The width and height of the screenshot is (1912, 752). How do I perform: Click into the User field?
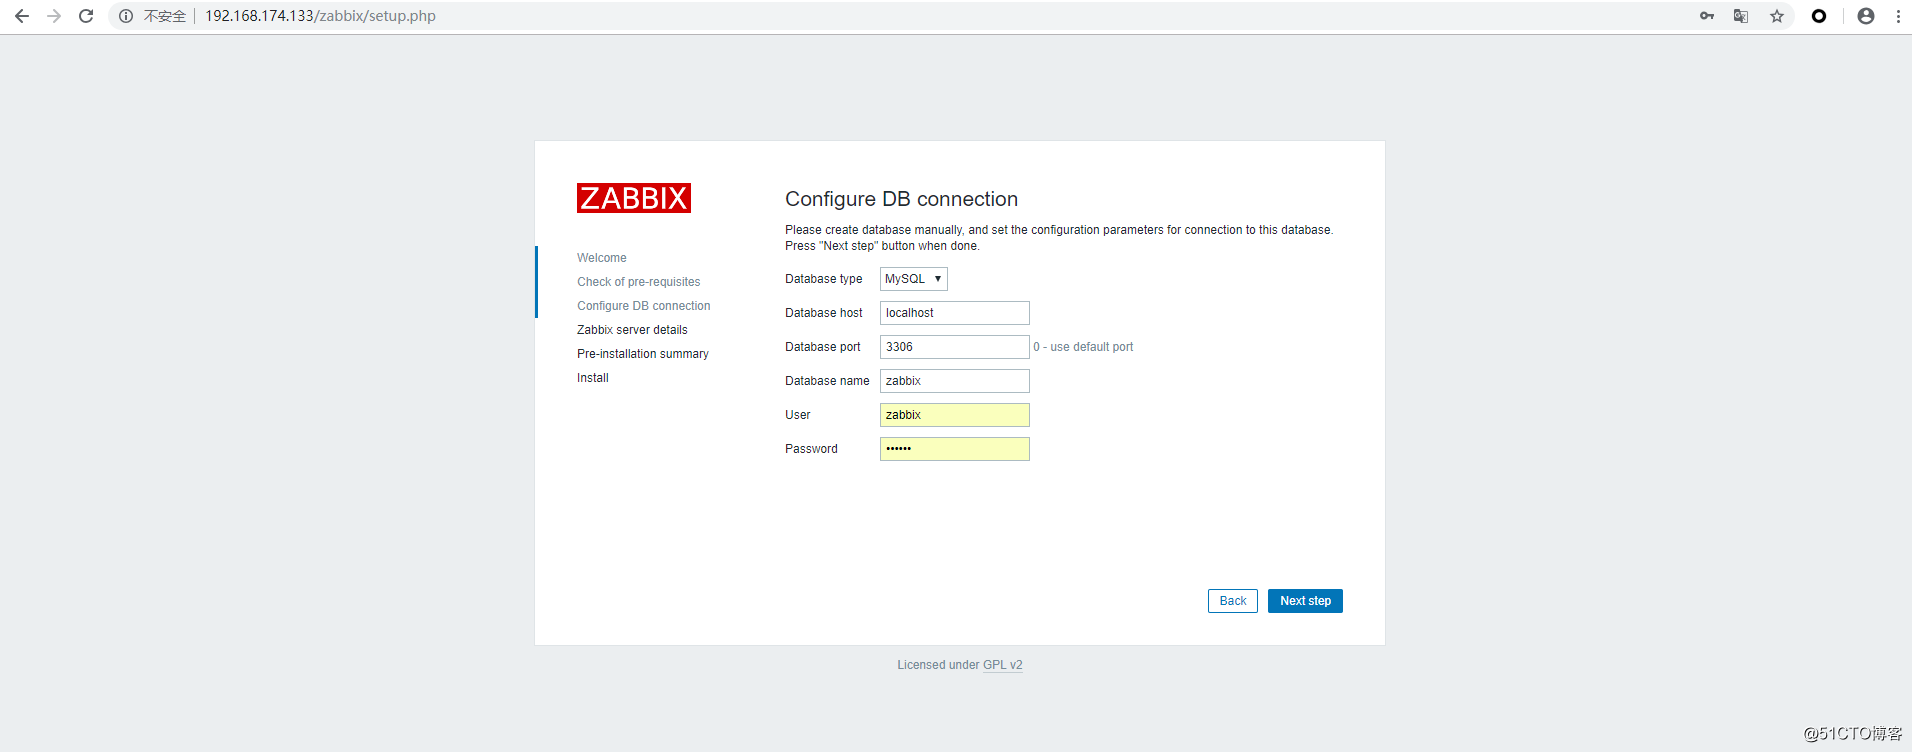click(x=955, y=415)
